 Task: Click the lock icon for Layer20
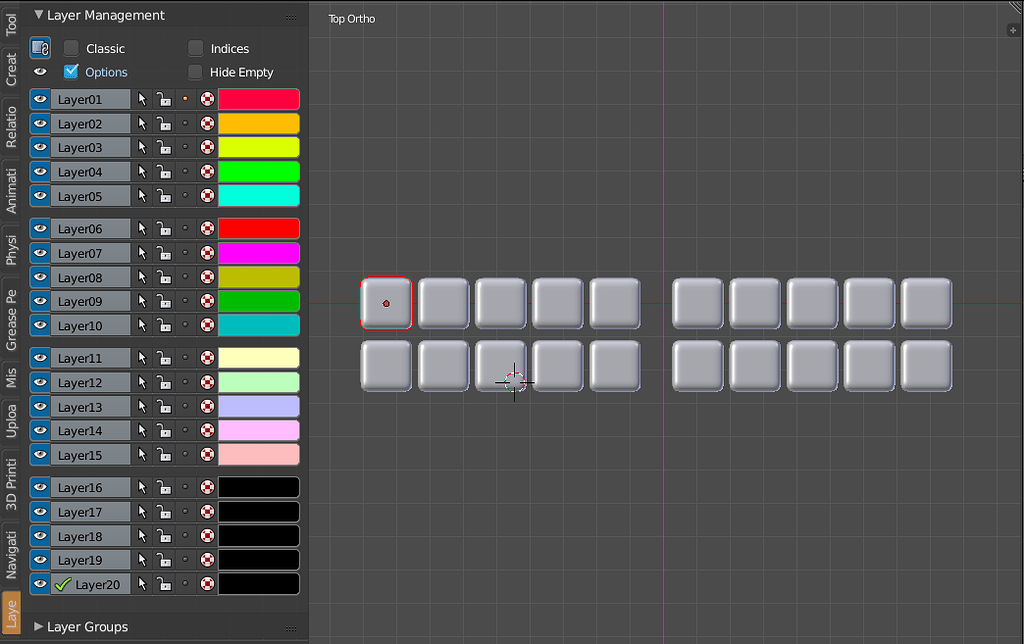pyautogui.click(x=164, y=584)
